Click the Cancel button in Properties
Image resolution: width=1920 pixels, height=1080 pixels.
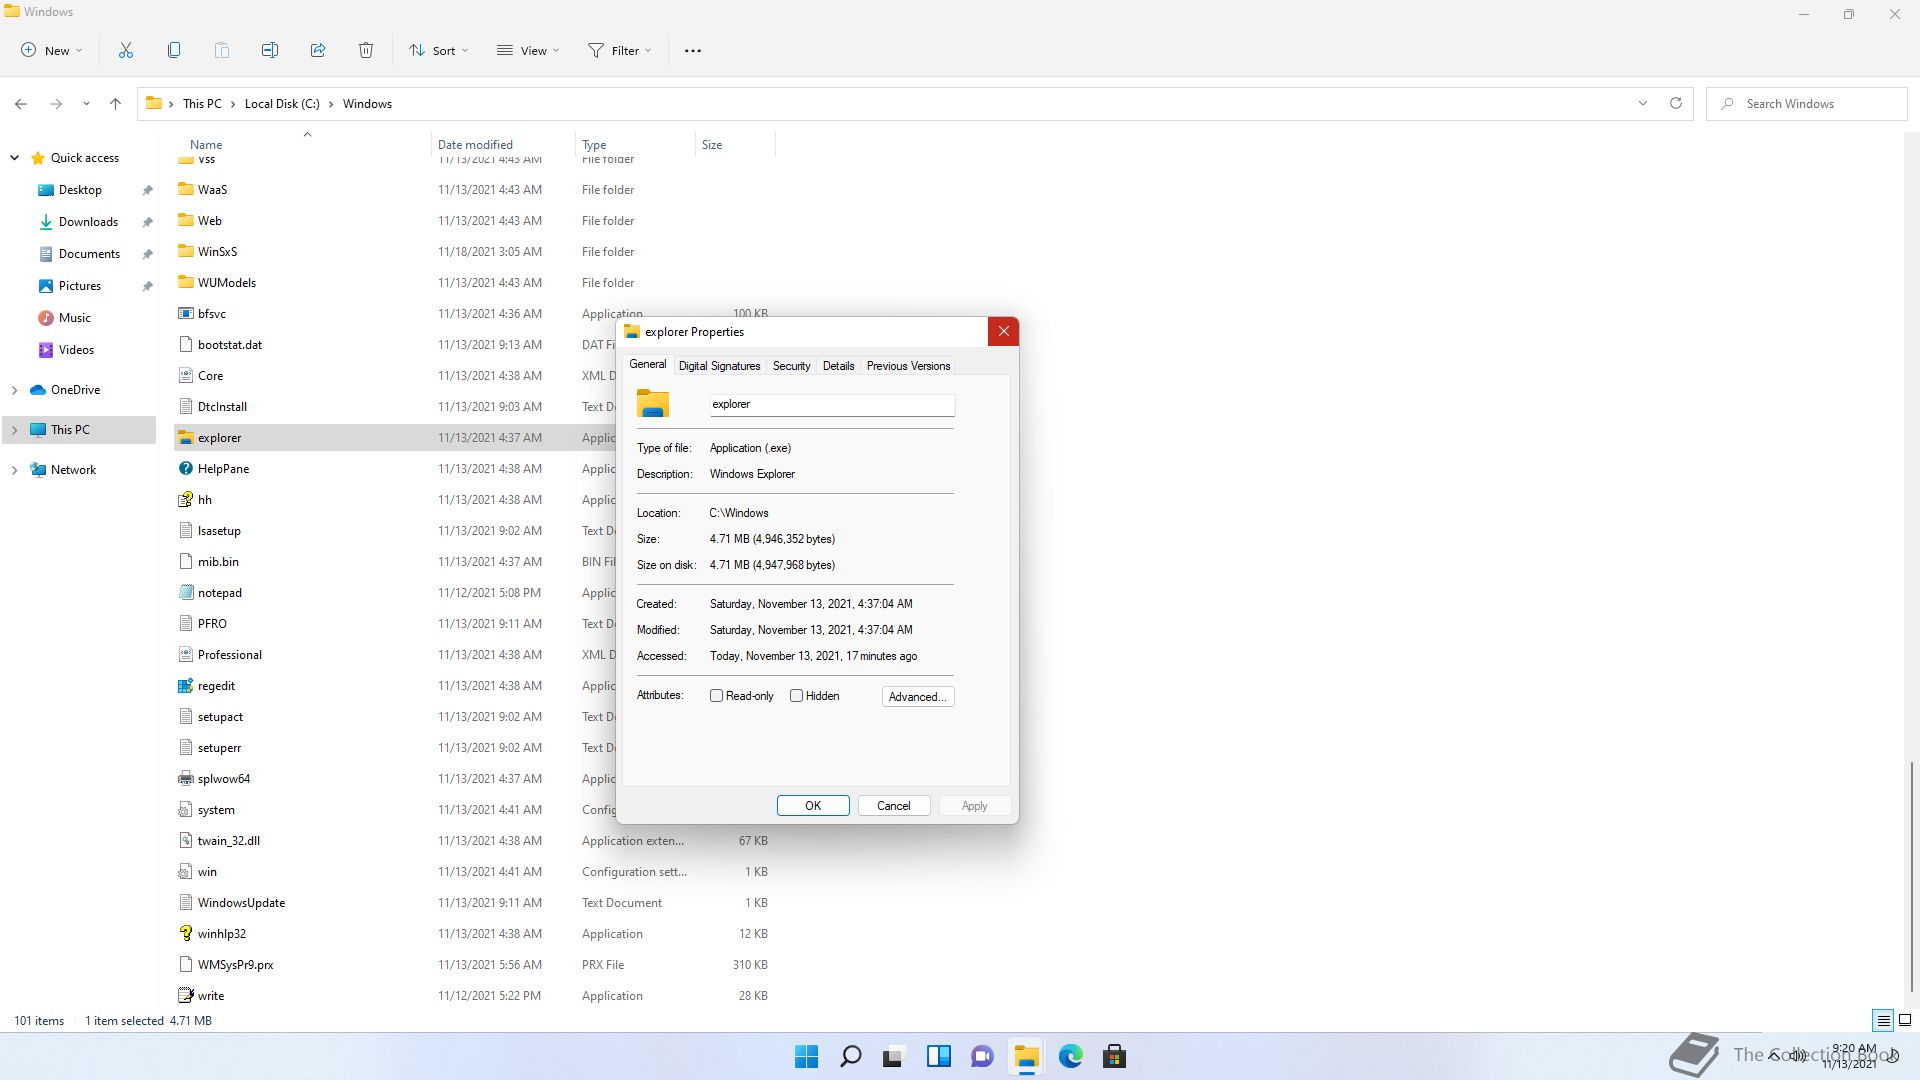[x=894, y=806]
